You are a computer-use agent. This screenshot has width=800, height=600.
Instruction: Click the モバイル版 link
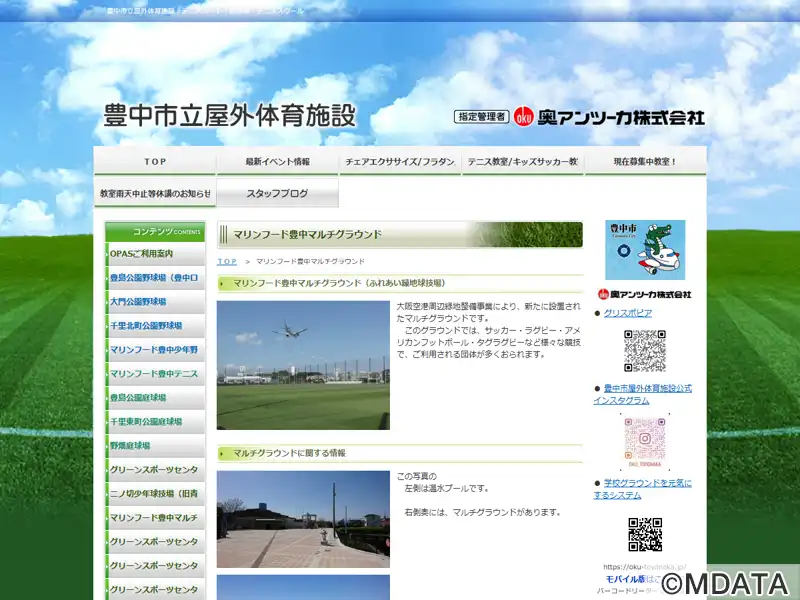(626, 579)
